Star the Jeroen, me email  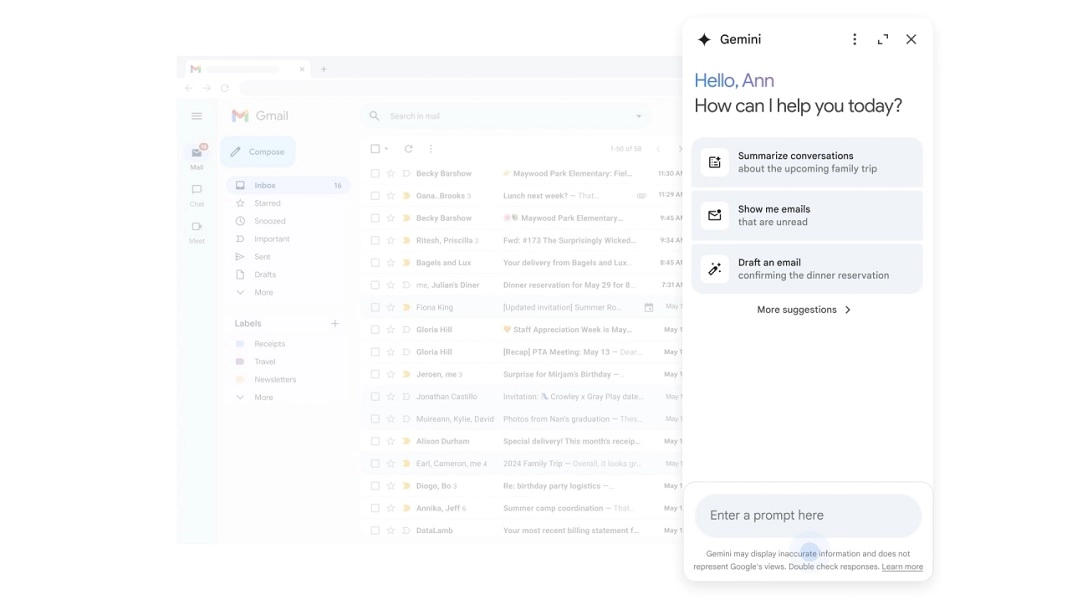click(x=391, y=374)
